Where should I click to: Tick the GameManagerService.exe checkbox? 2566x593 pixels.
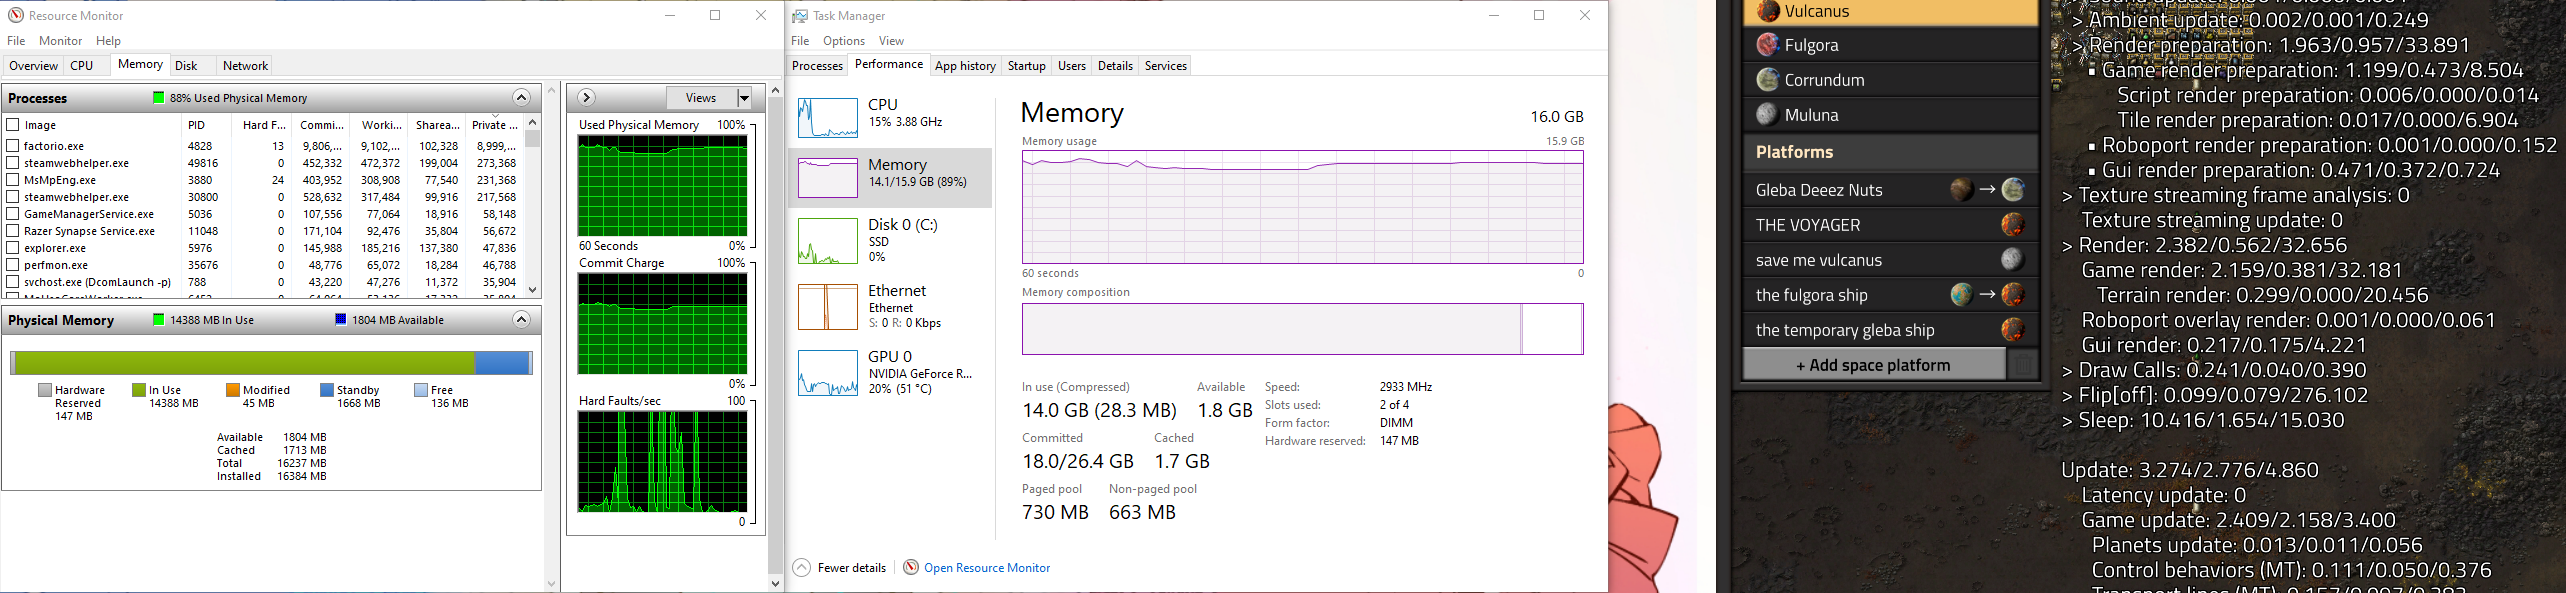(13, 214)
